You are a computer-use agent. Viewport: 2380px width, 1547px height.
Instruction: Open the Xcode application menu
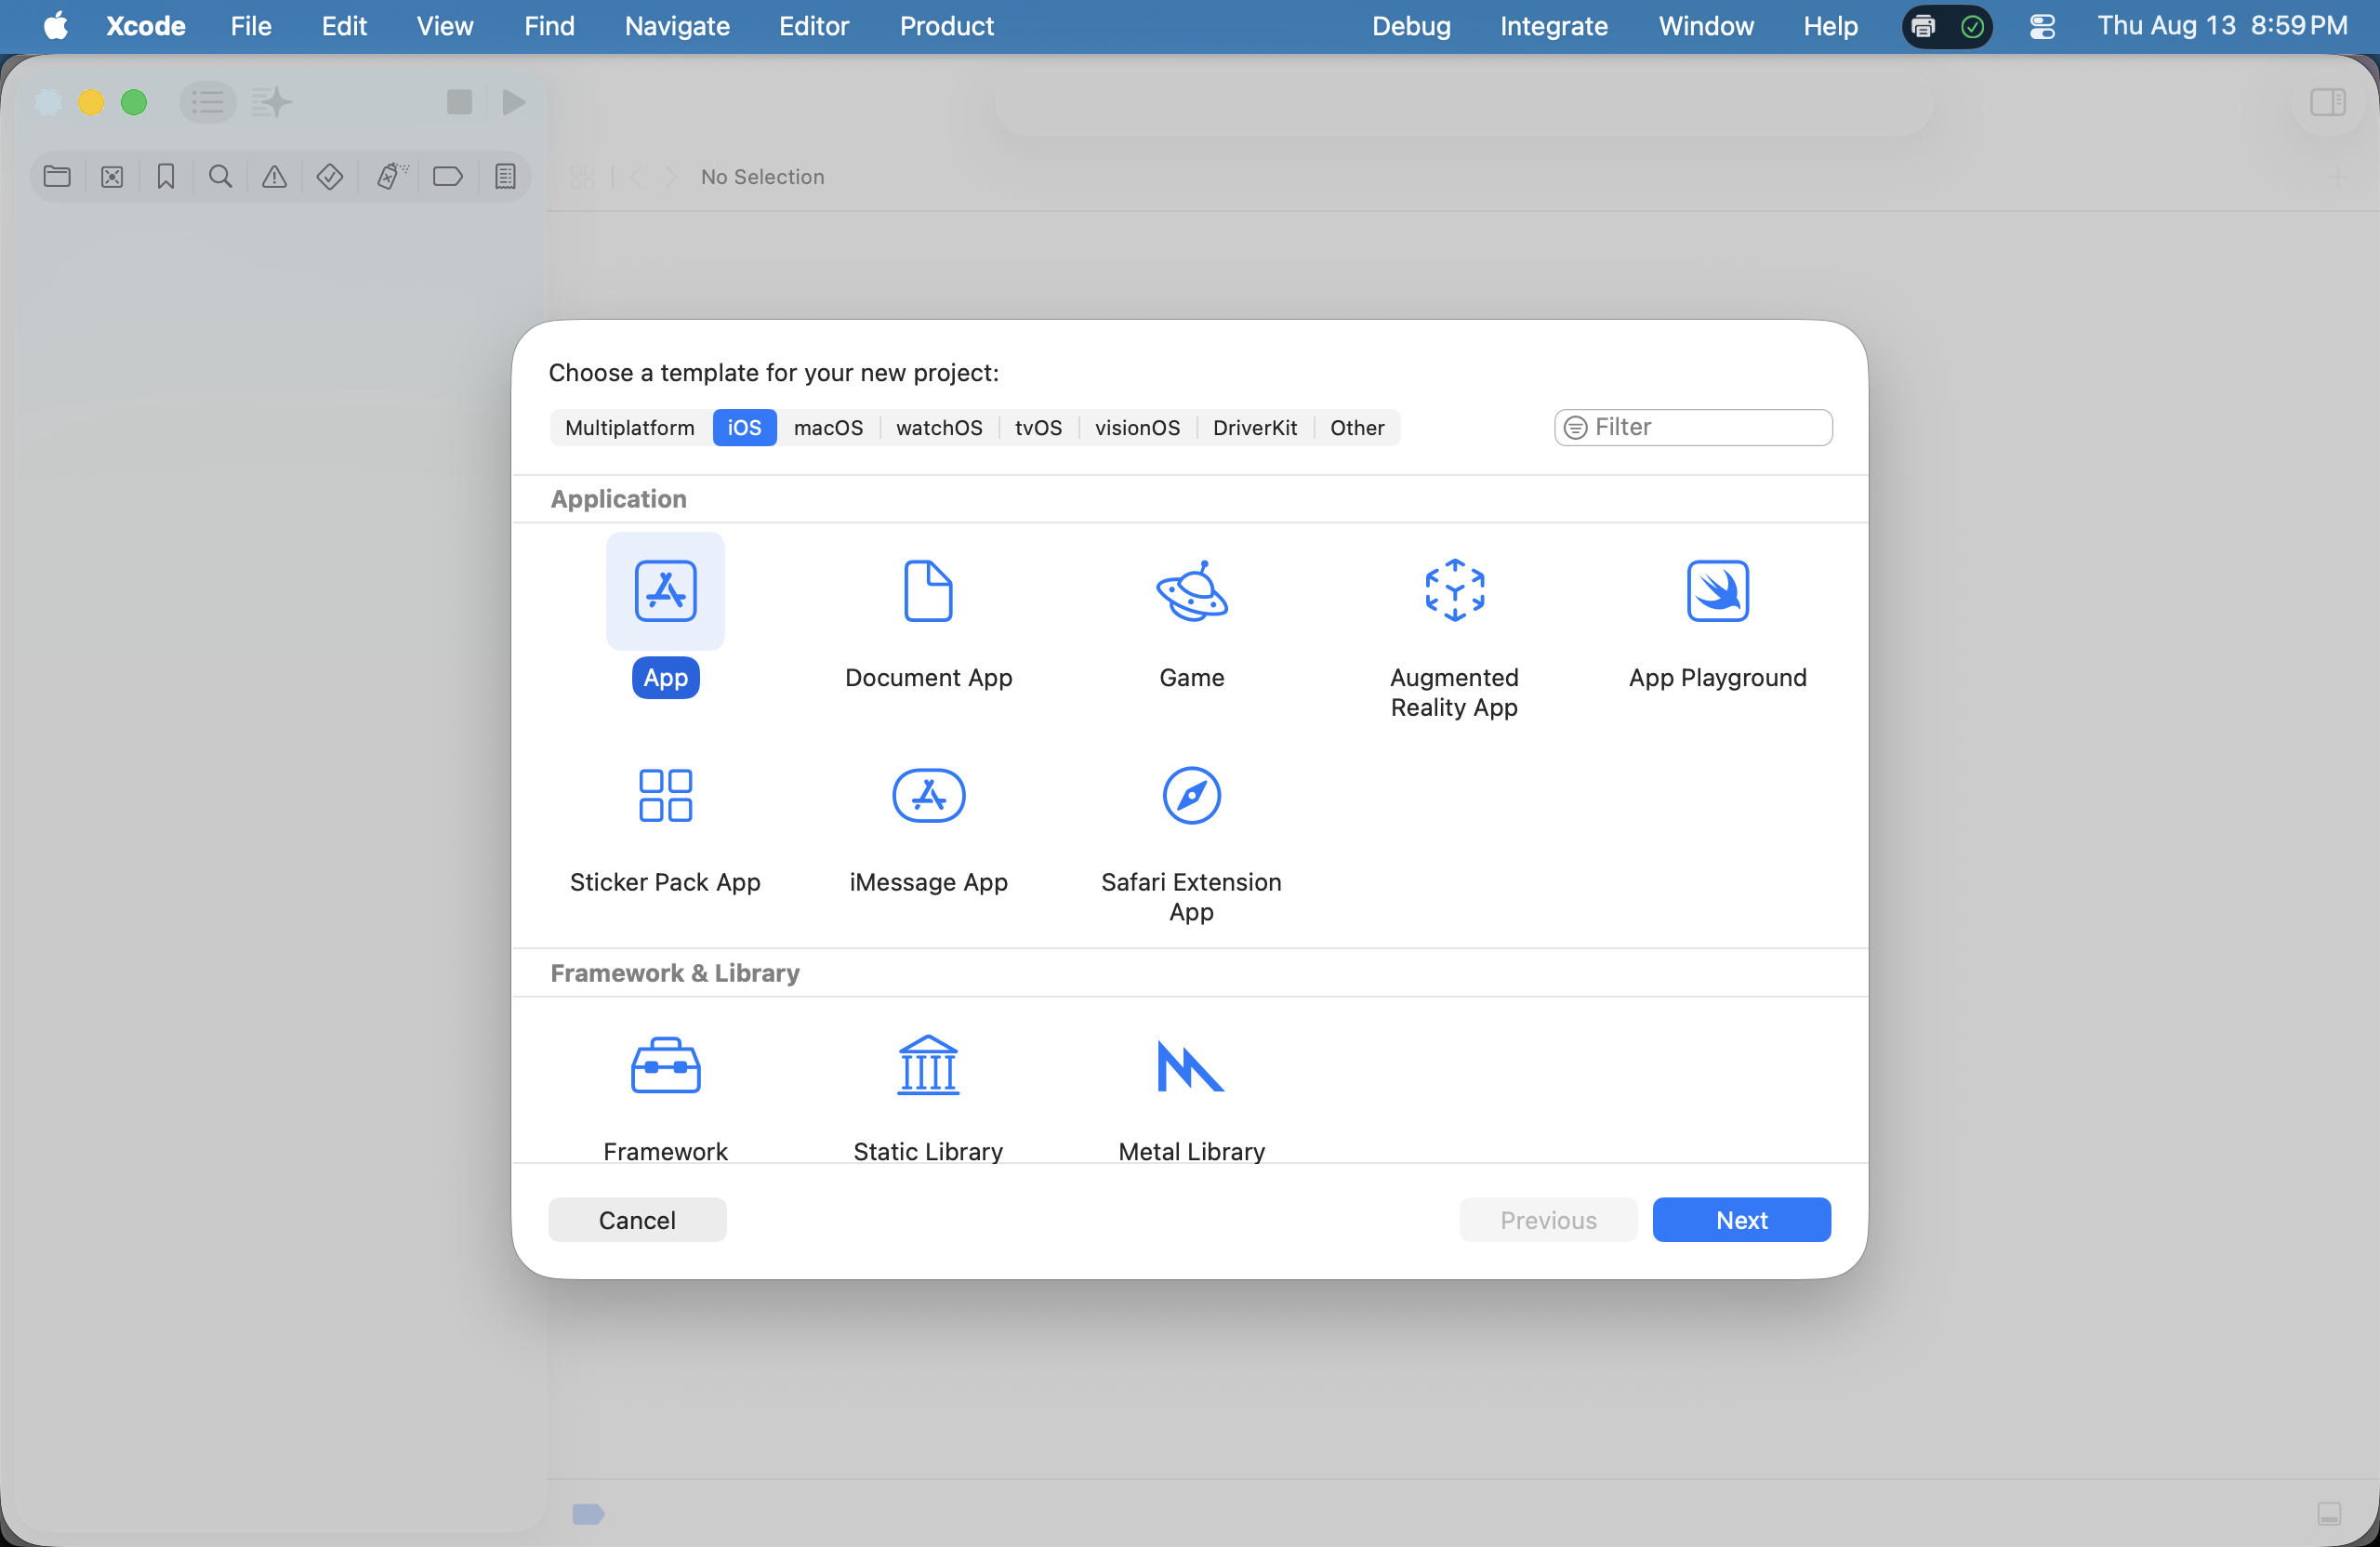(146, 26)
